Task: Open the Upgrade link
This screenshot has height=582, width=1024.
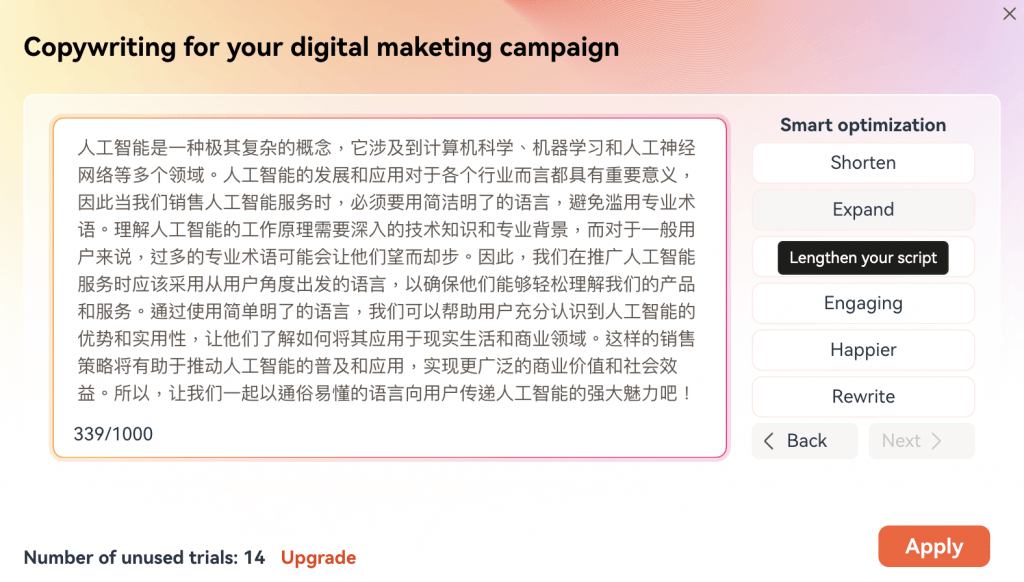Action: (x=318, y=558)
